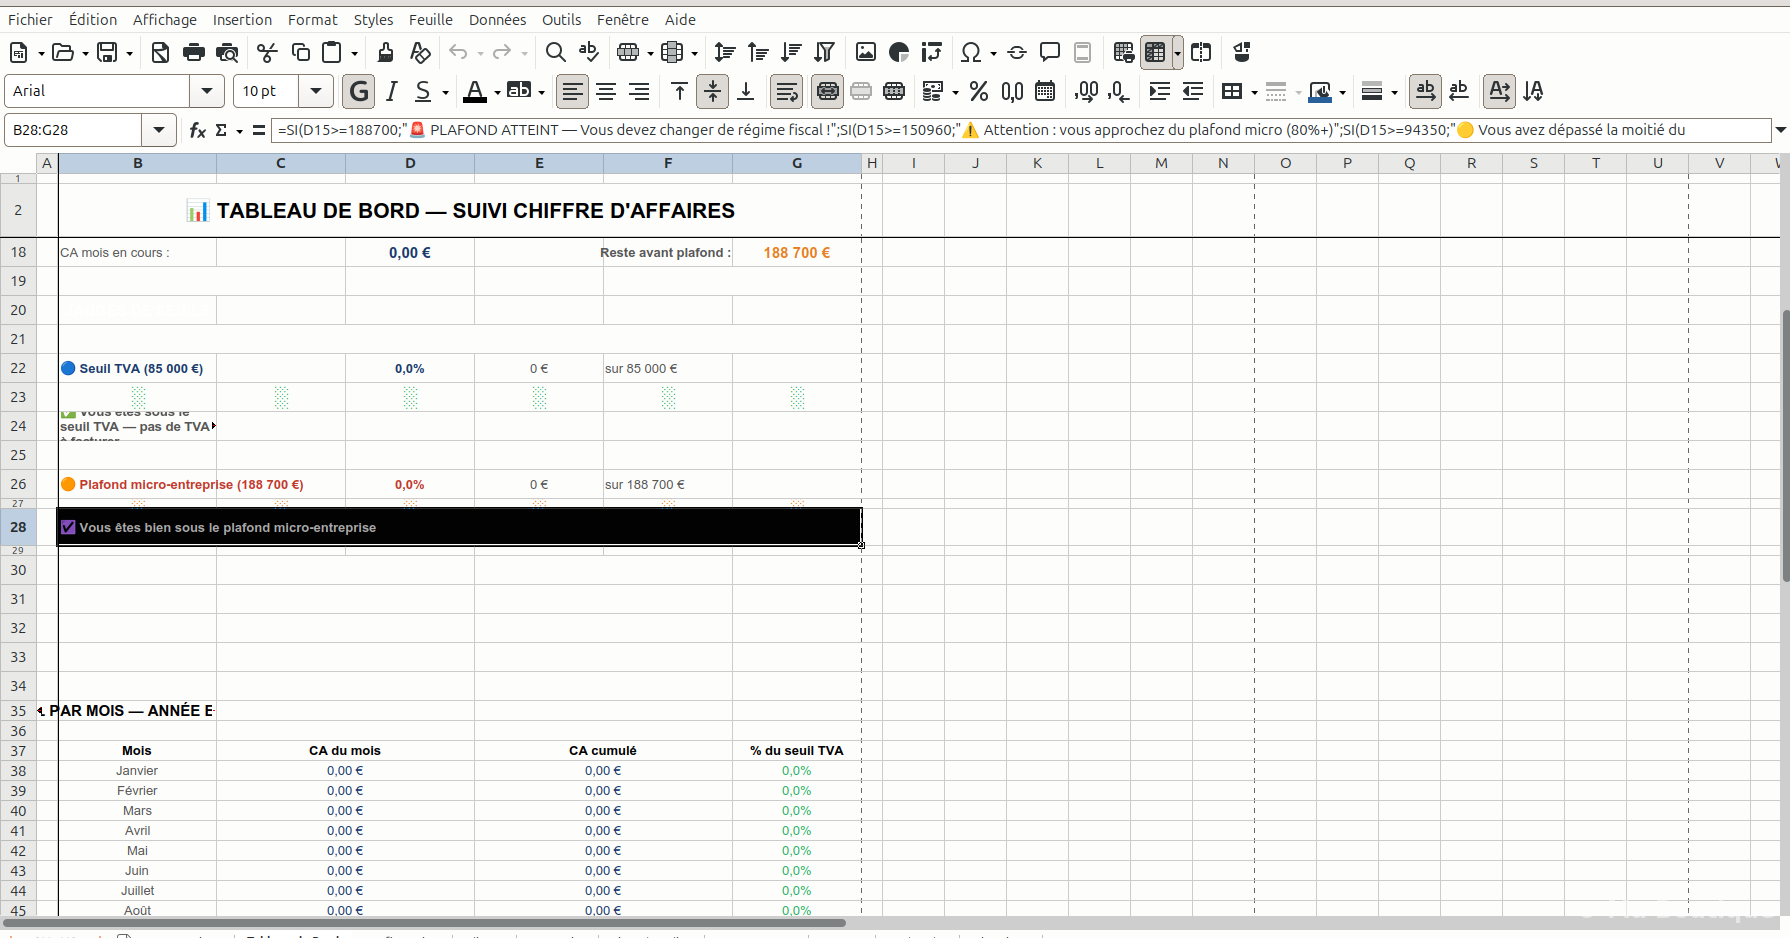Expand the Arial font name dropdown
Viewport: 1790px width, 938px height.
[207, 91]
